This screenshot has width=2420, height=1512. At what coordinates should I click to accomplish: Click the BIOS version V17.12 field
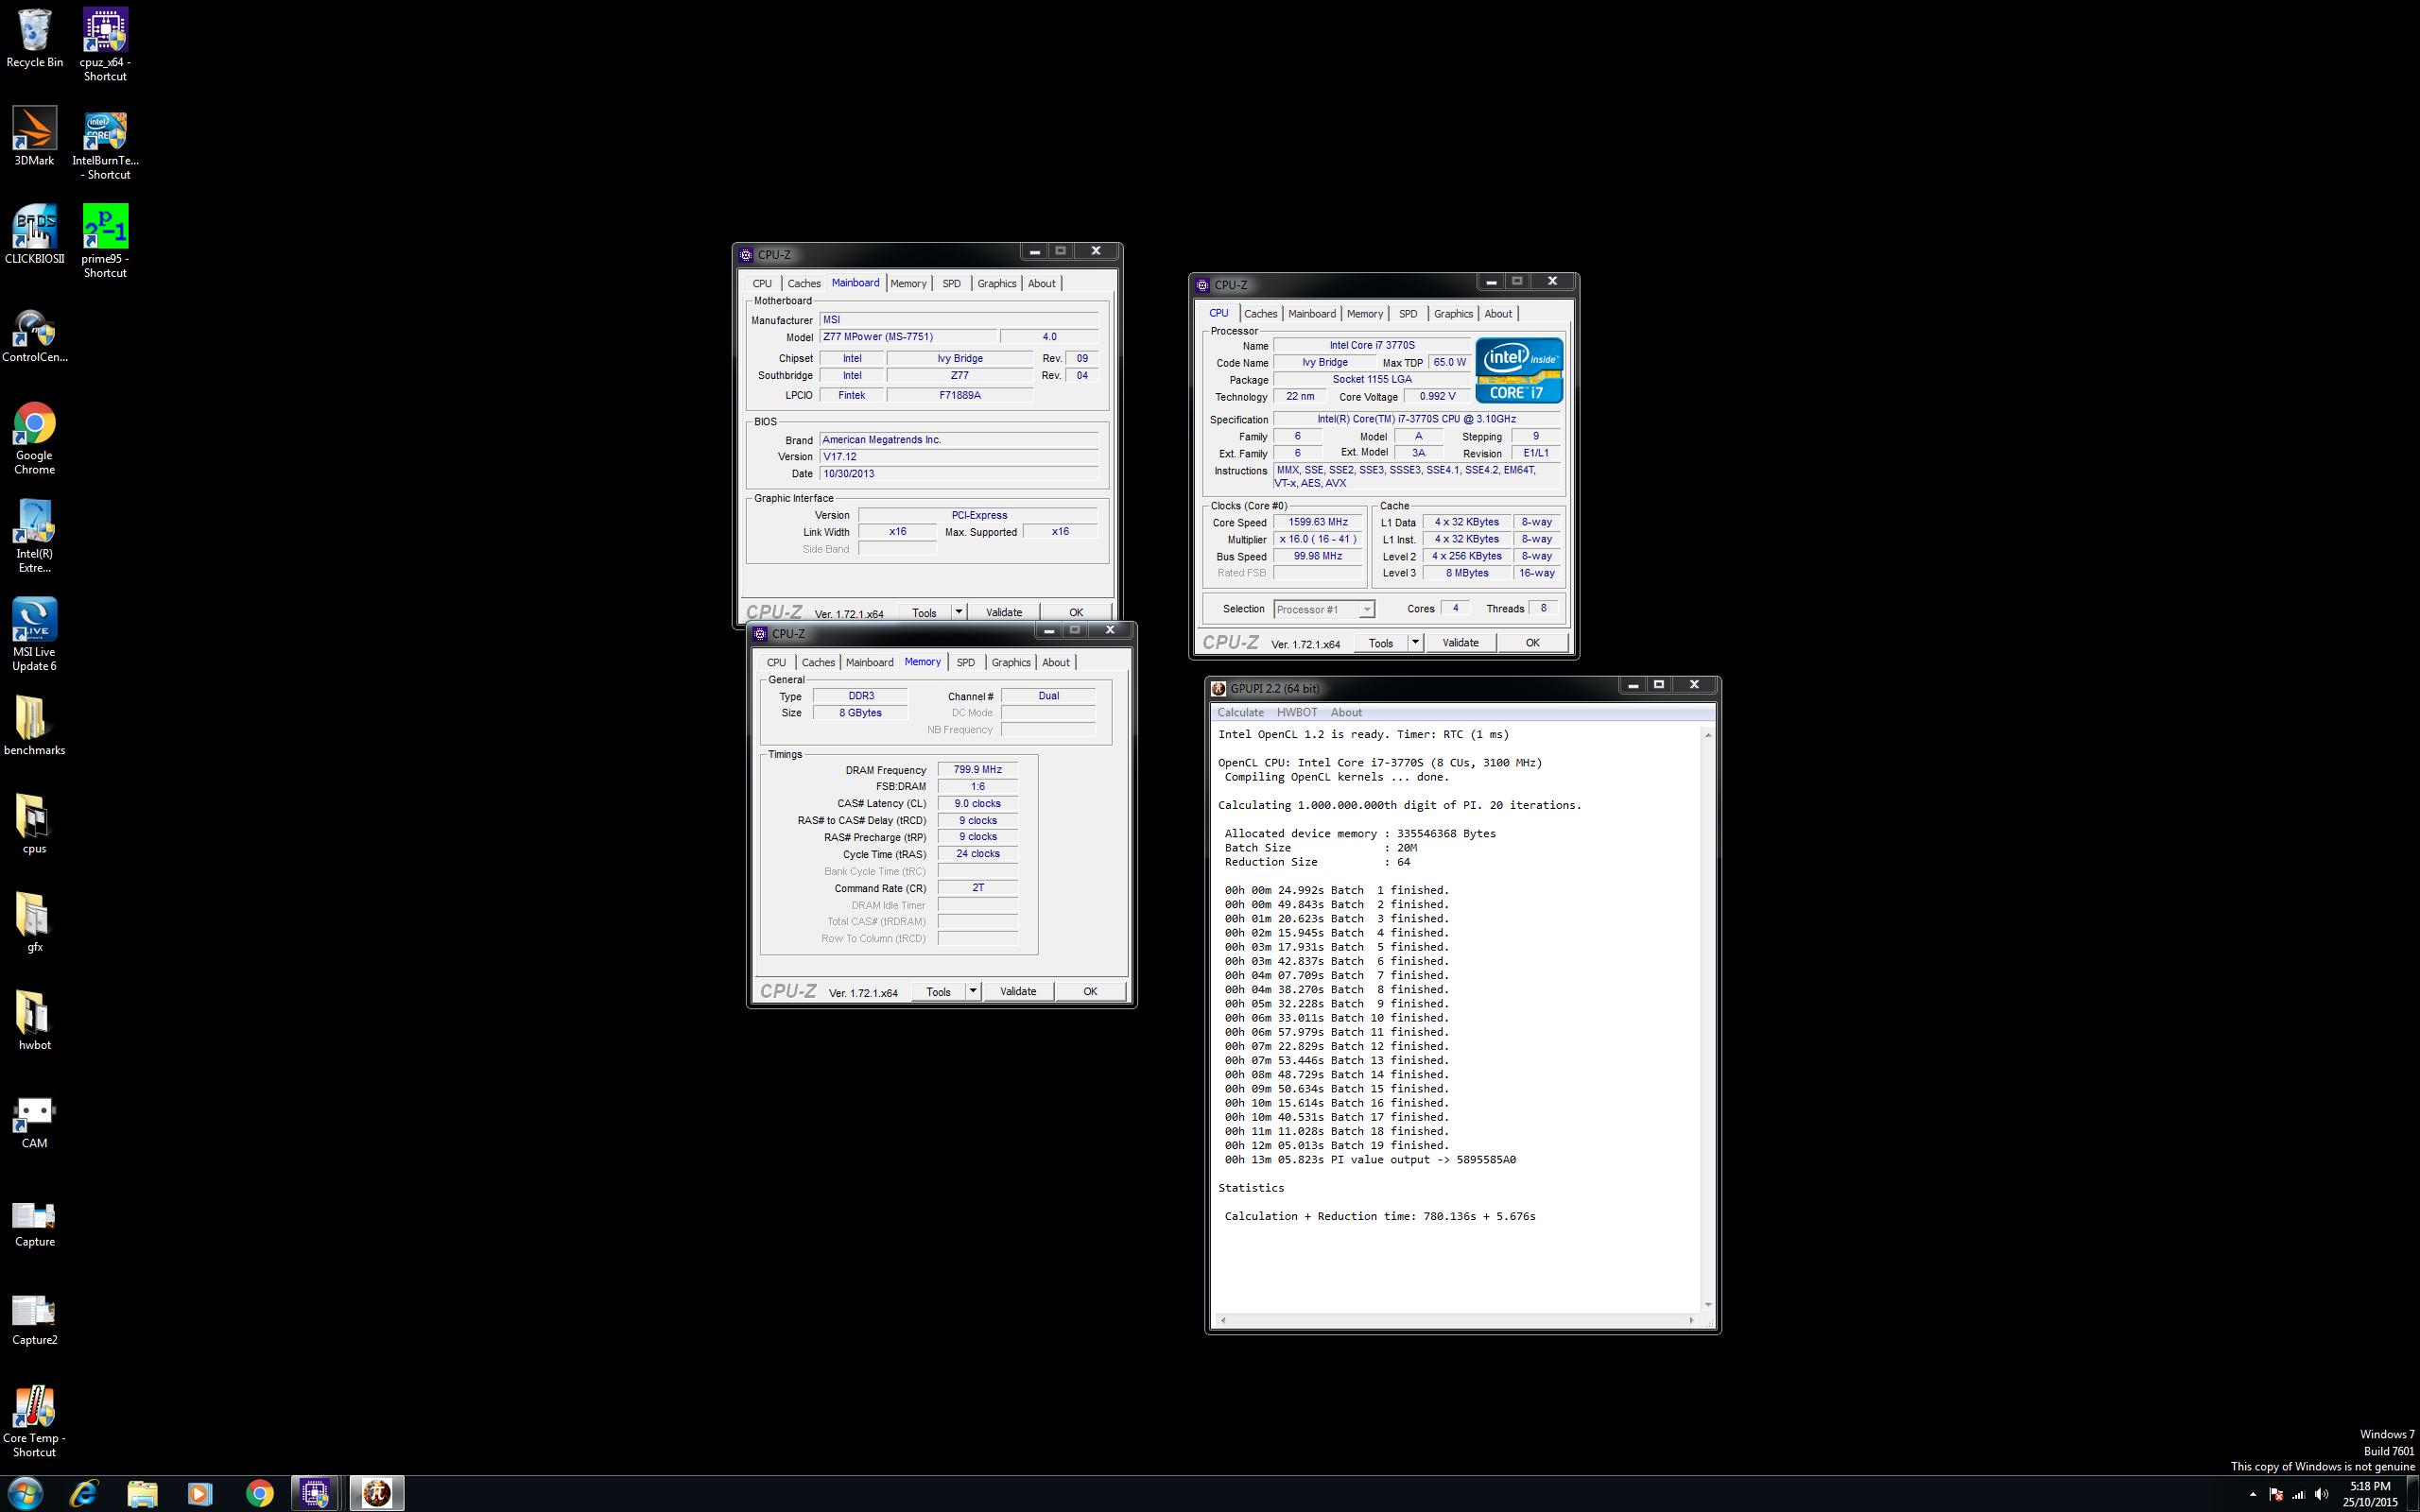(x=959, y=456)
